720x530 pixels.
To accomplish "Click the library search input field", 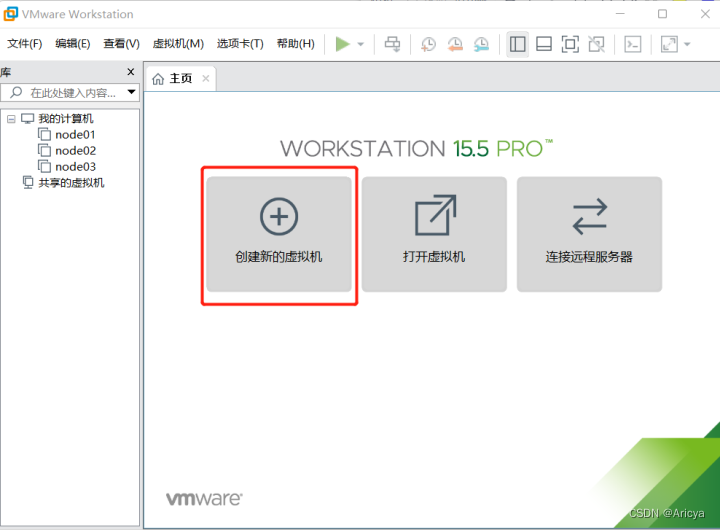I will [69, 93].
